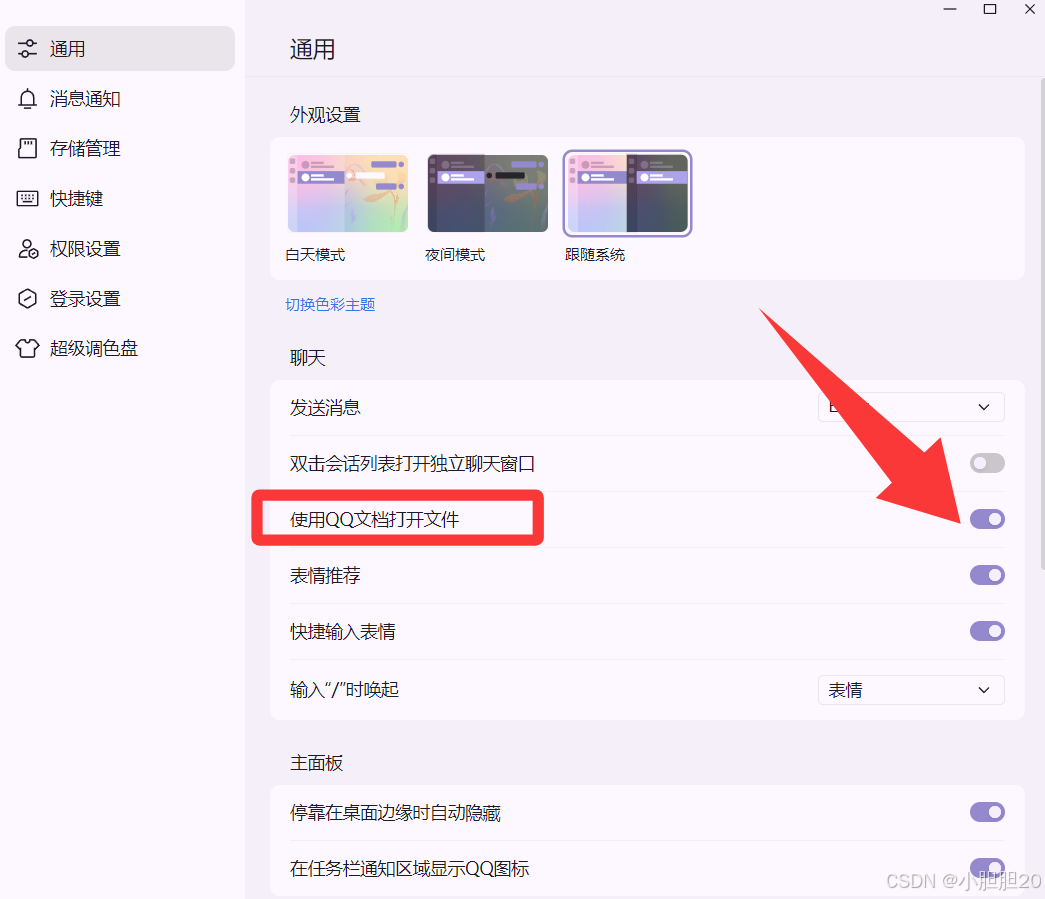Click 白天模式 label text
The width and height of the screenshot is (1045, 899).
(x=315, y=255)
